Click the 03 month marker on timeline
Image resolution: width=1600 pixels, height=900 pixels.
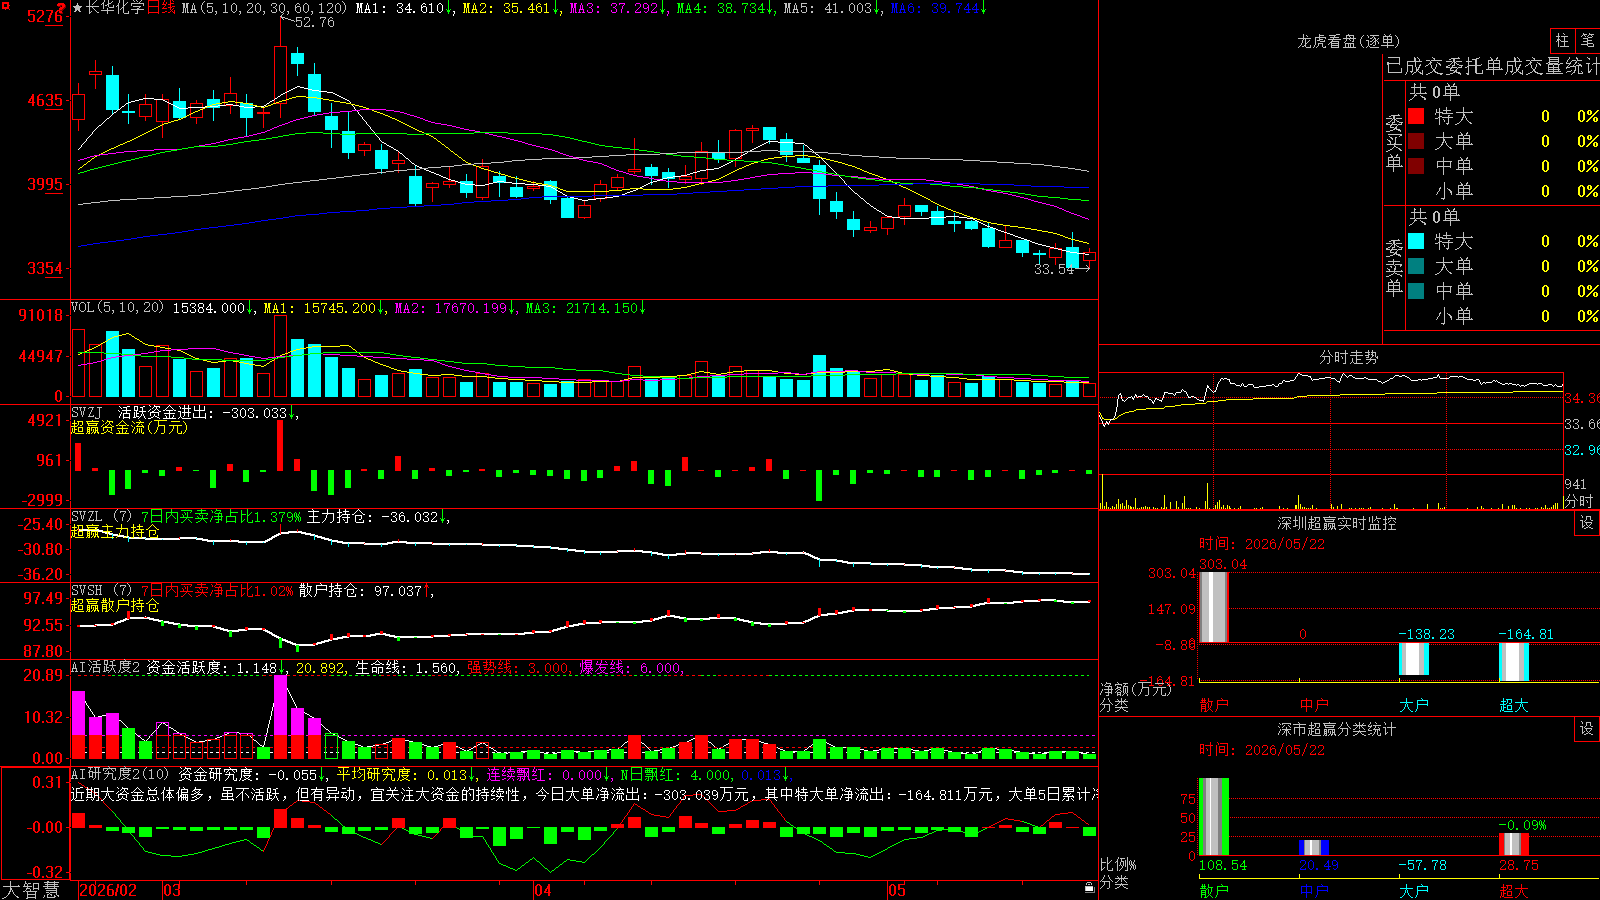[172, 890]
